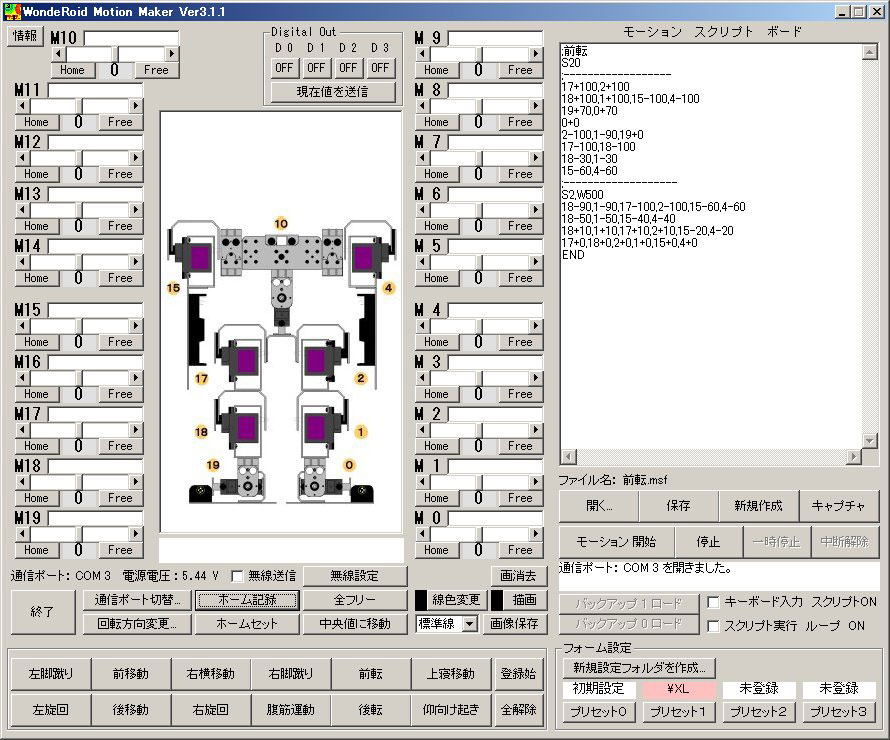Image resolution: width=890 pixels, height=740 pixels.
Task: Click the 腹筋運動 motion button
Action: 291,709
